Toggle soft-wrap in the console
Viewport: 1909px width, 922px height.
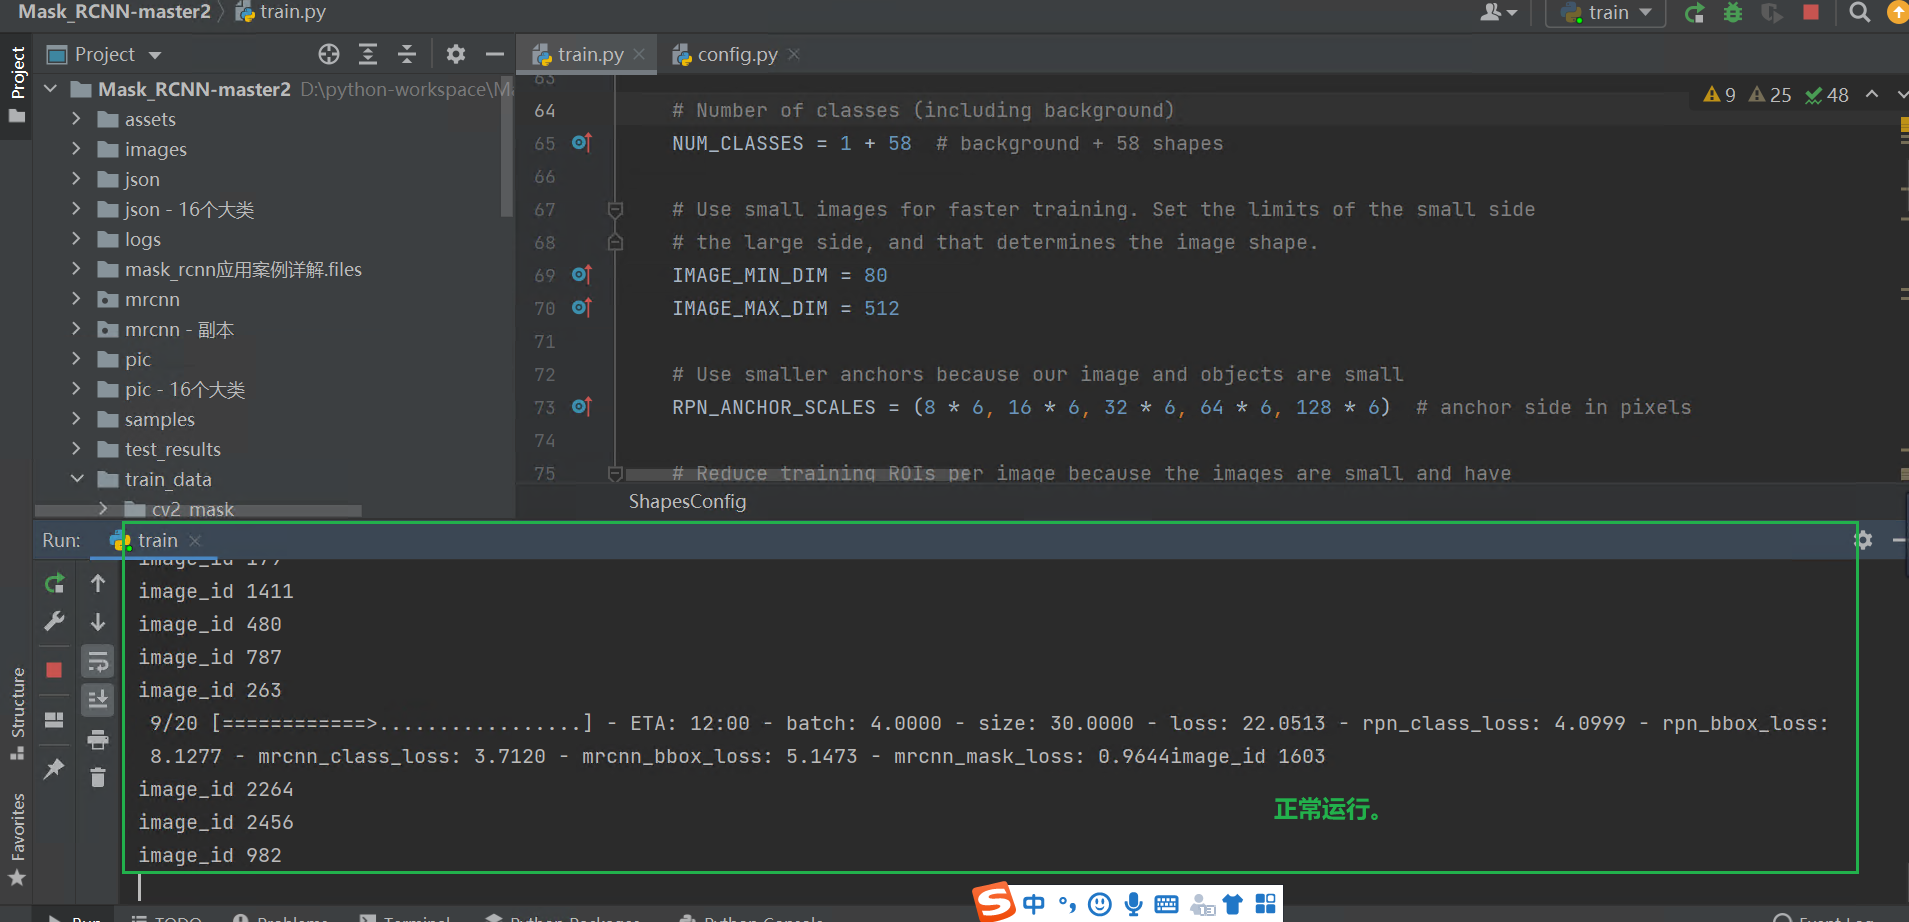(97, 660)
